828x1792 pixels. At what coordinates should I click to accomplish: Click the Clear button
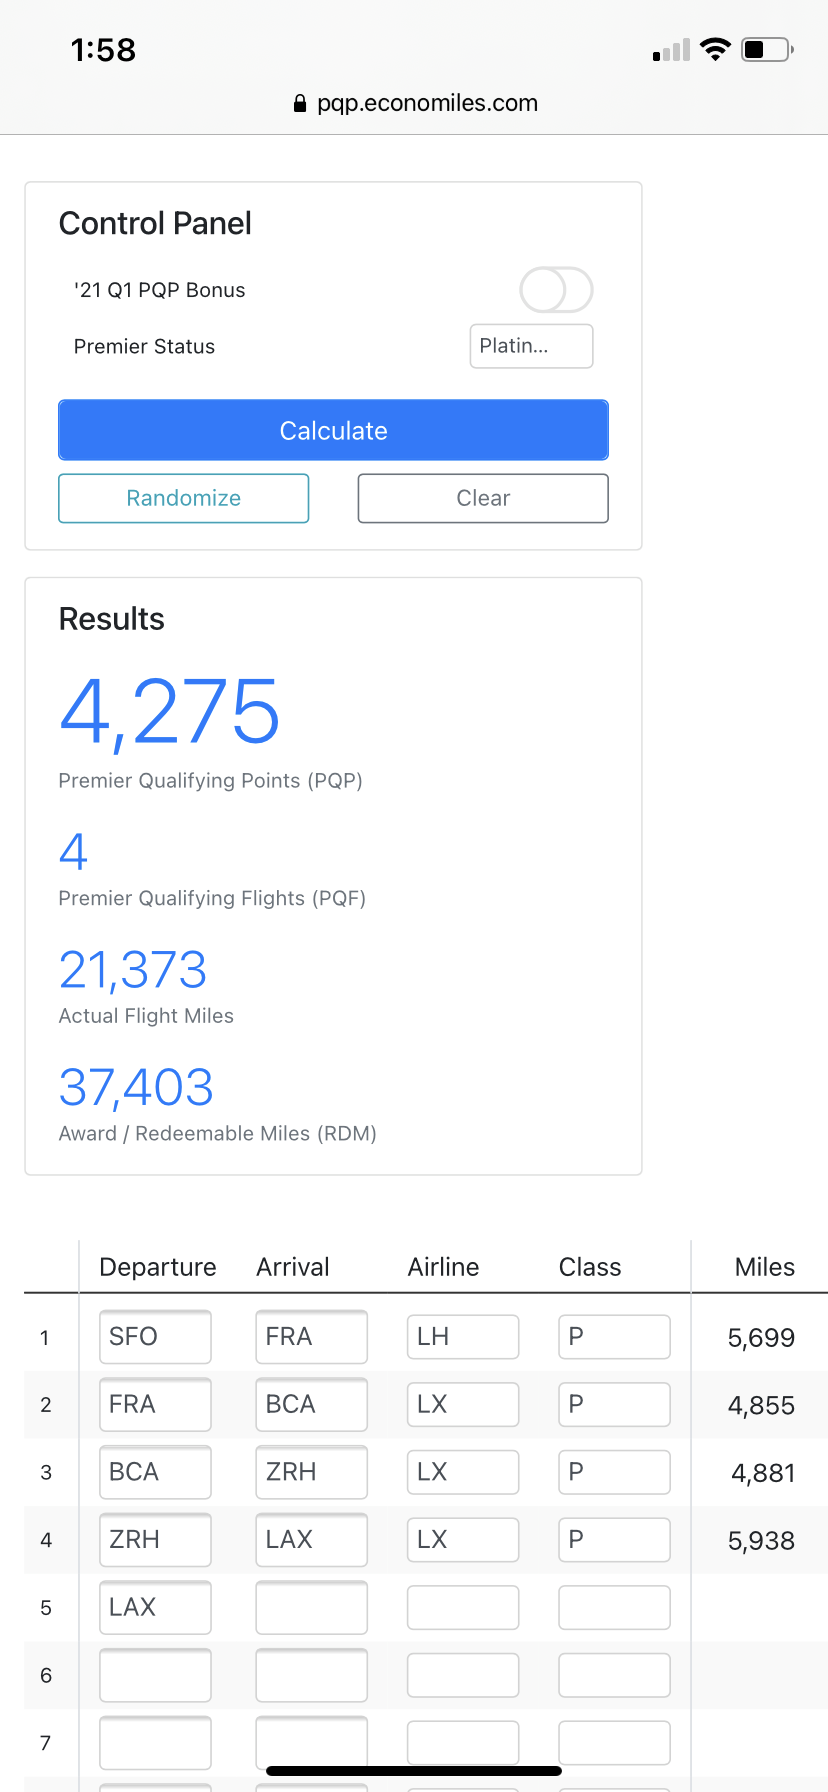483,498
